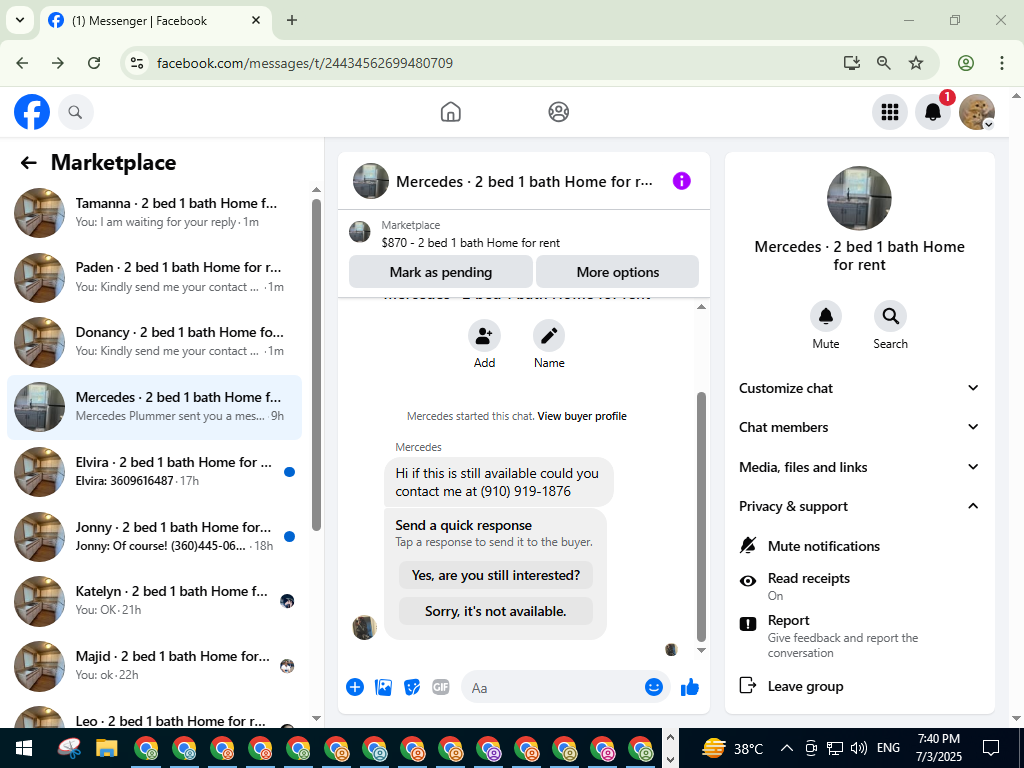Open Chrome zoom magnifier in address bar
The image size is (1024, 768).
[x=884, y=63]
